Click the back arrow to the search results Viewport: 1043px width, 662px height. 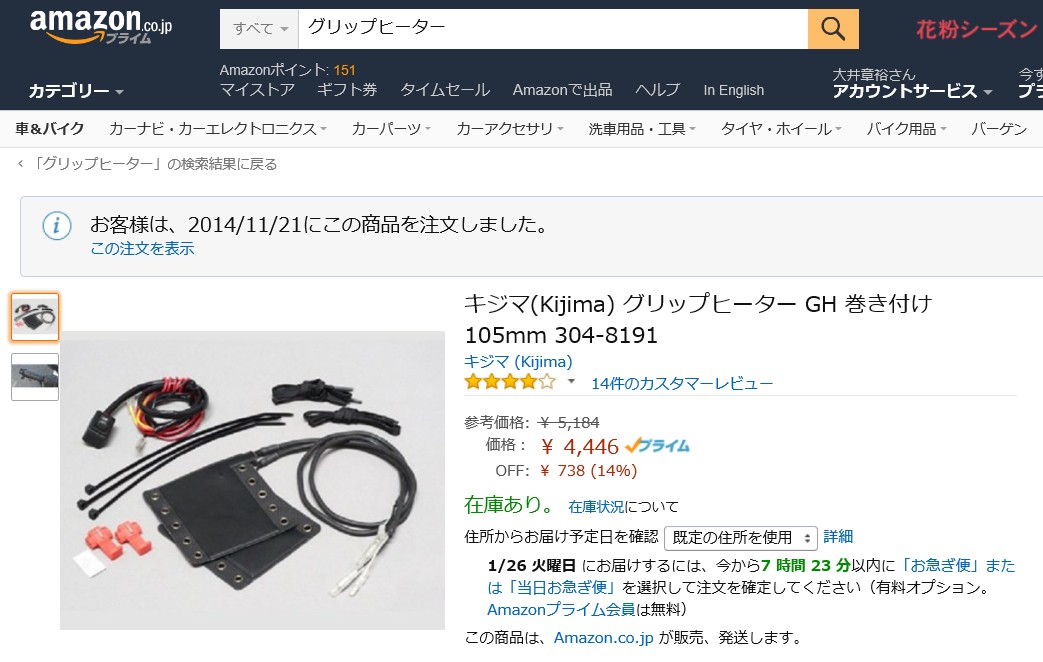click(x=21, y=164)
